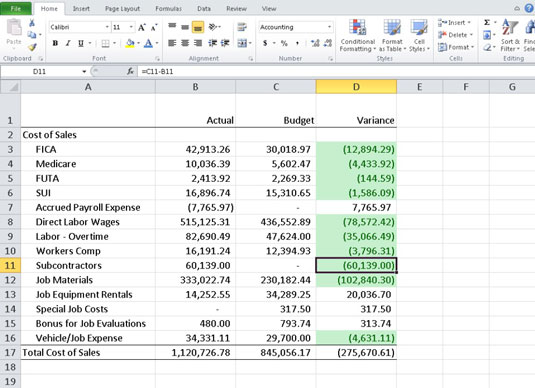Click the Increase Indent icon
Viewport: 535px width, 388px height.
225,43
